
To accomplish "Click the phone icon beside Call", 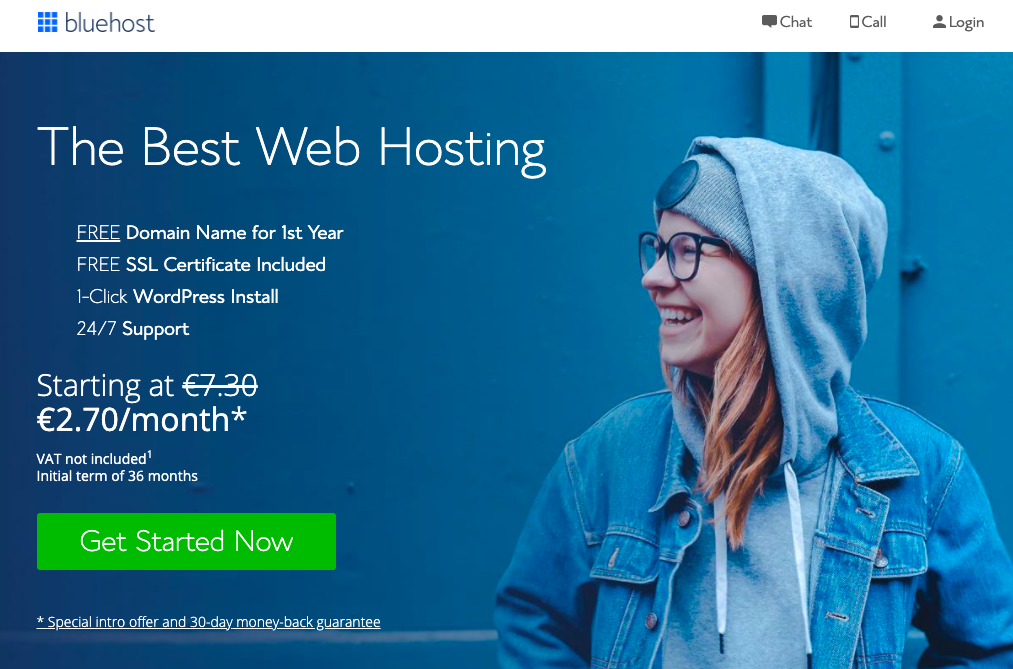I will coord(854,22).
